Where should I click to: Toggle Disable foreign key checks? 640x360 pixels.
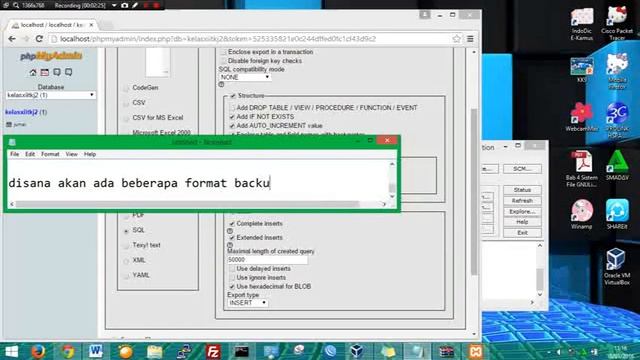[223, 61]
